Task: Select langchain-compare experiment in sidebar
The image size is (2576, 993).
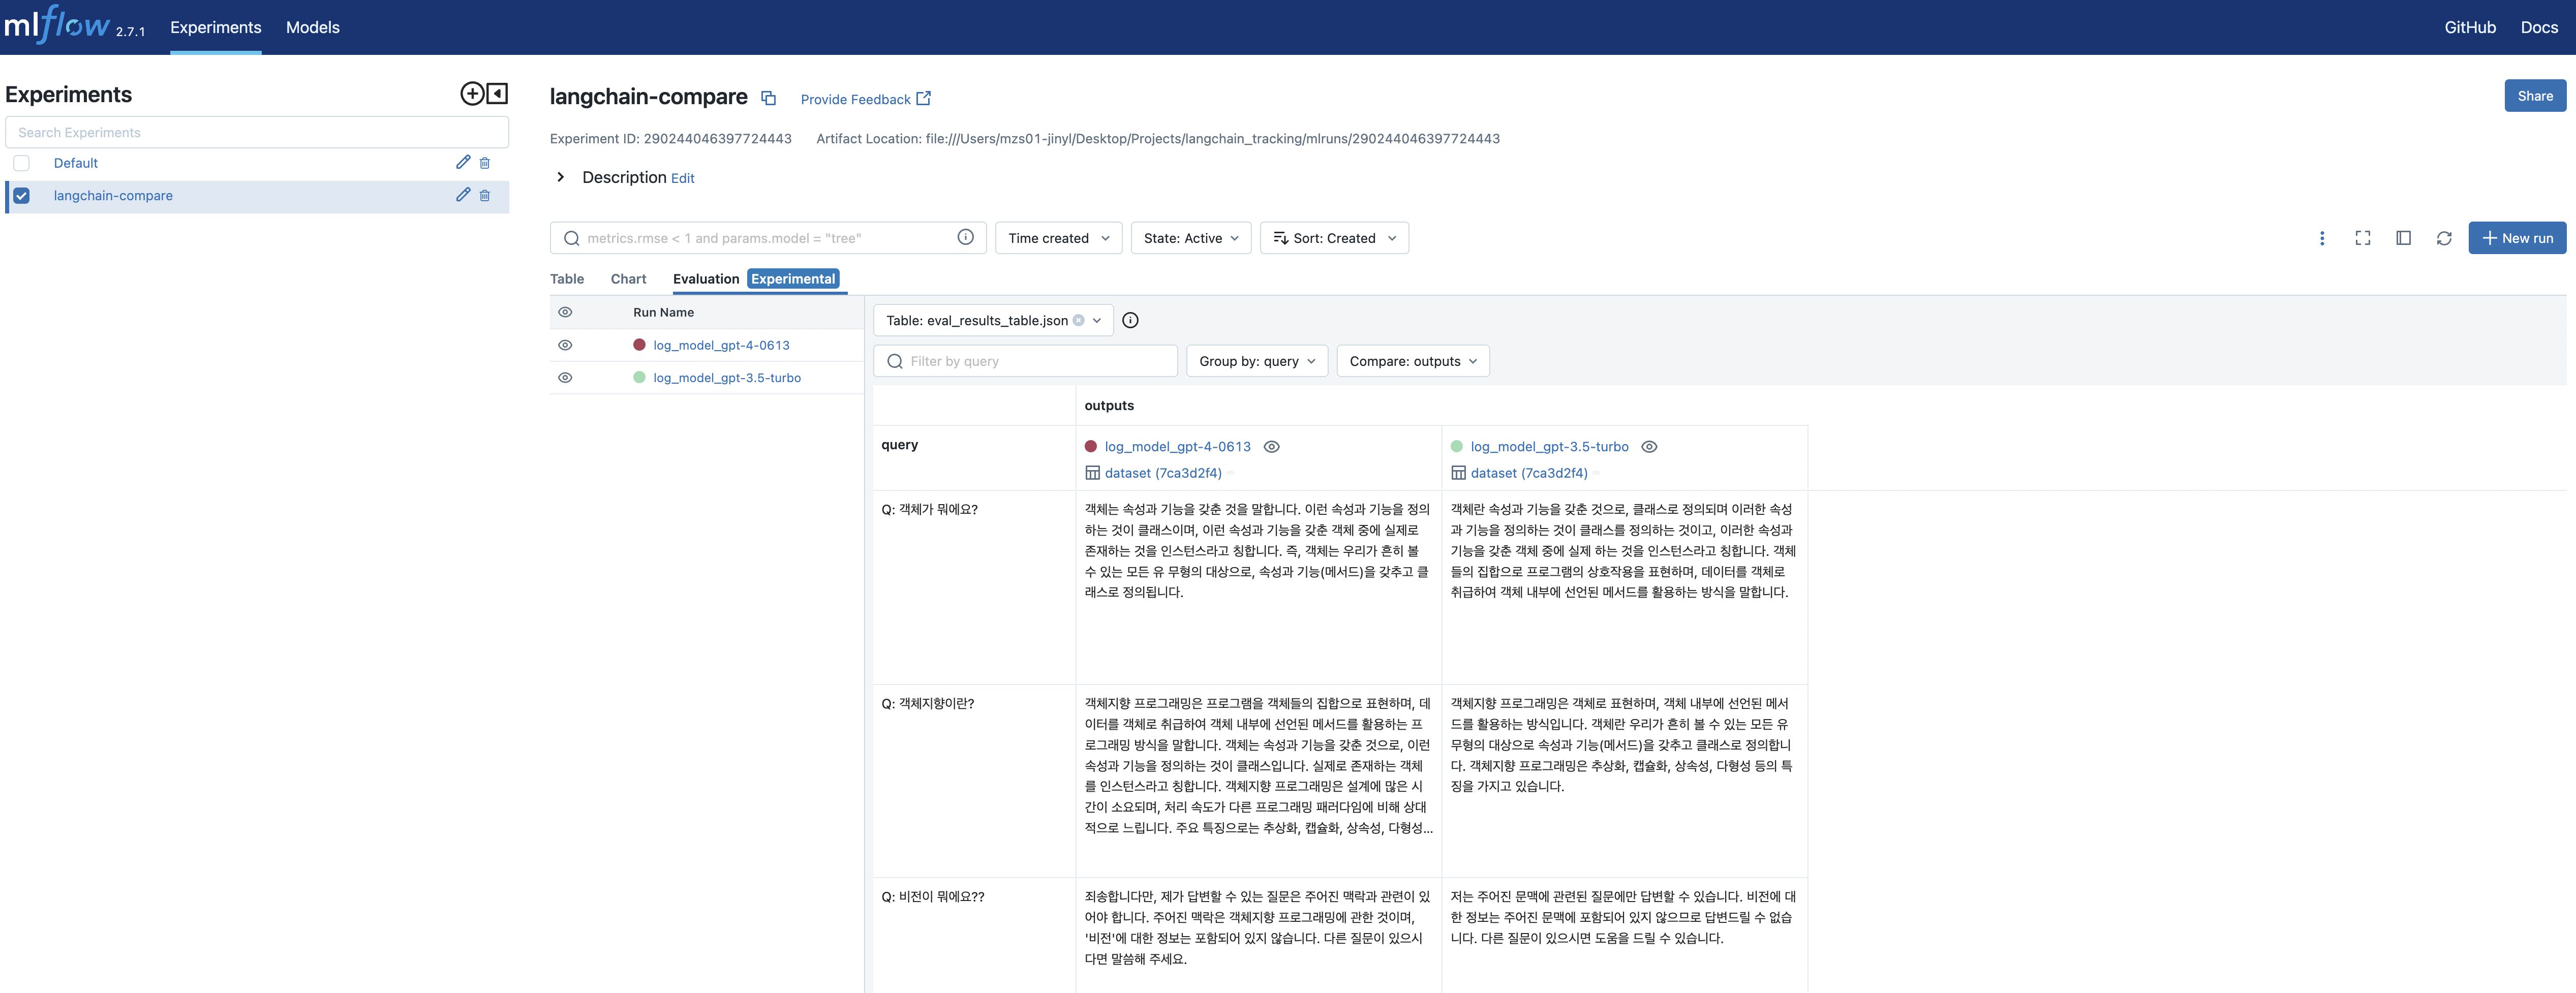Action: pos(113,195)
